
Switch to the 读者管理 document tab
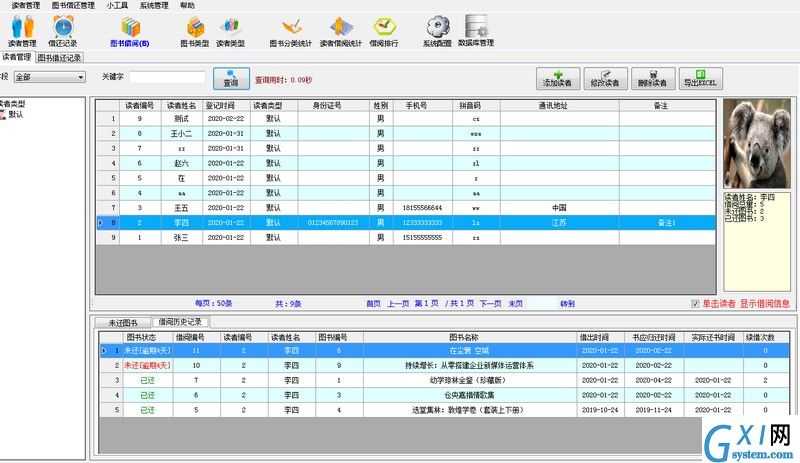pyautogui.click(x=17, y=57)
